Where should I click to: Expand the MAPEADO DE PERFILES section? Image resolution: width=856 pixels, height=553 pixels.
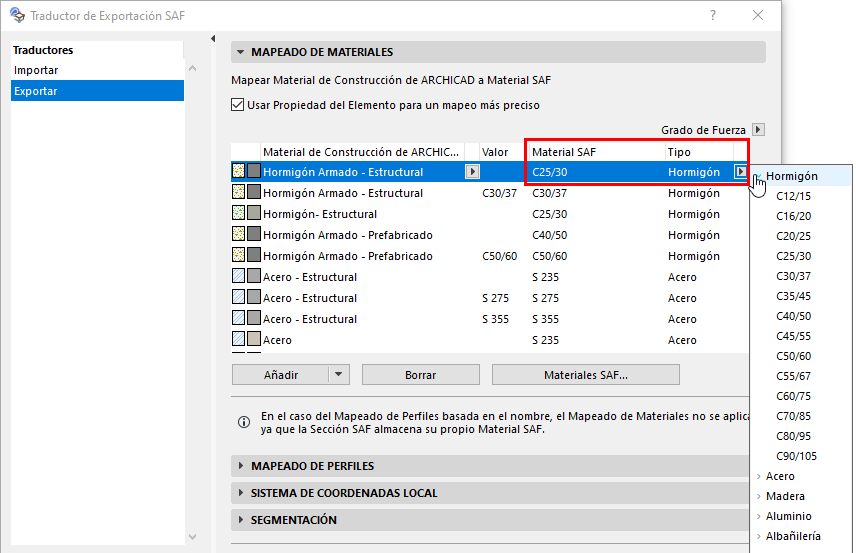241,466
